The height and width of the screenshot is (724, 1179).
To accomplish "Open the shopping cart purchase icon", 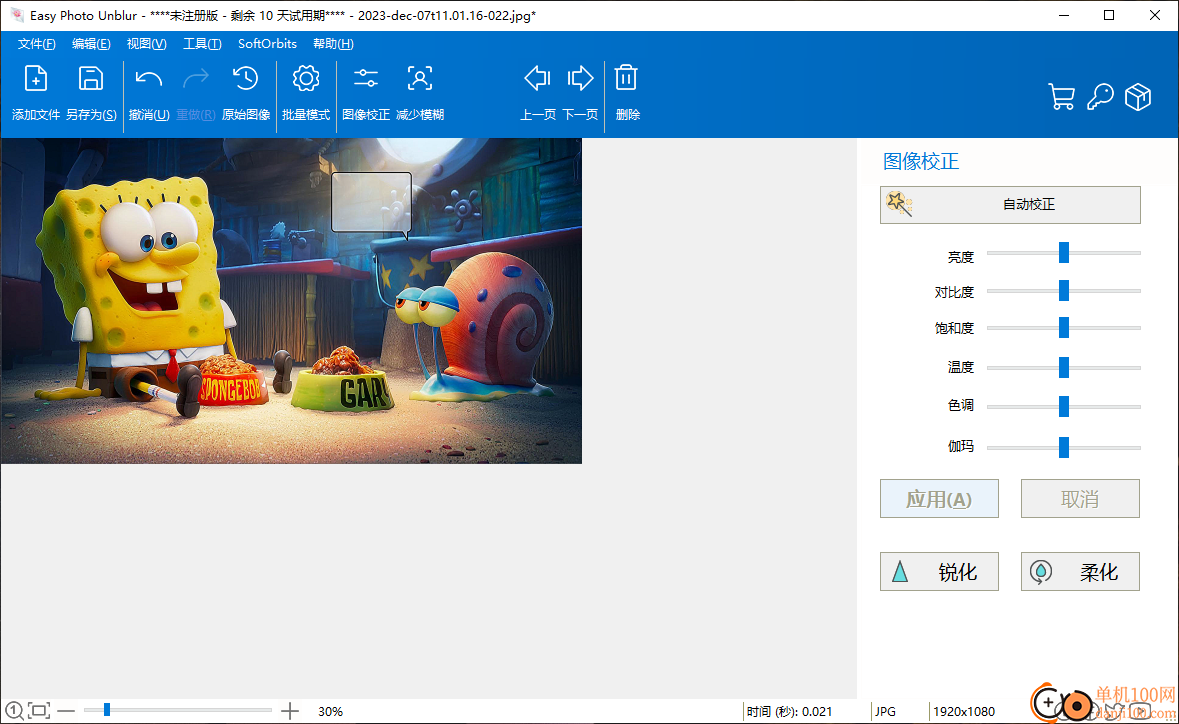I will (x=1061, y=97).
